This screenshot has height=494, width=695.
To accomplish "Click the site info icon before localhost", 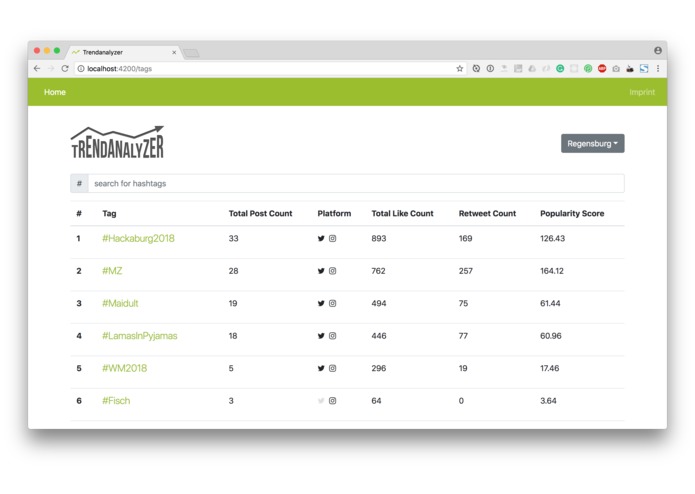I will coord(81,69).
